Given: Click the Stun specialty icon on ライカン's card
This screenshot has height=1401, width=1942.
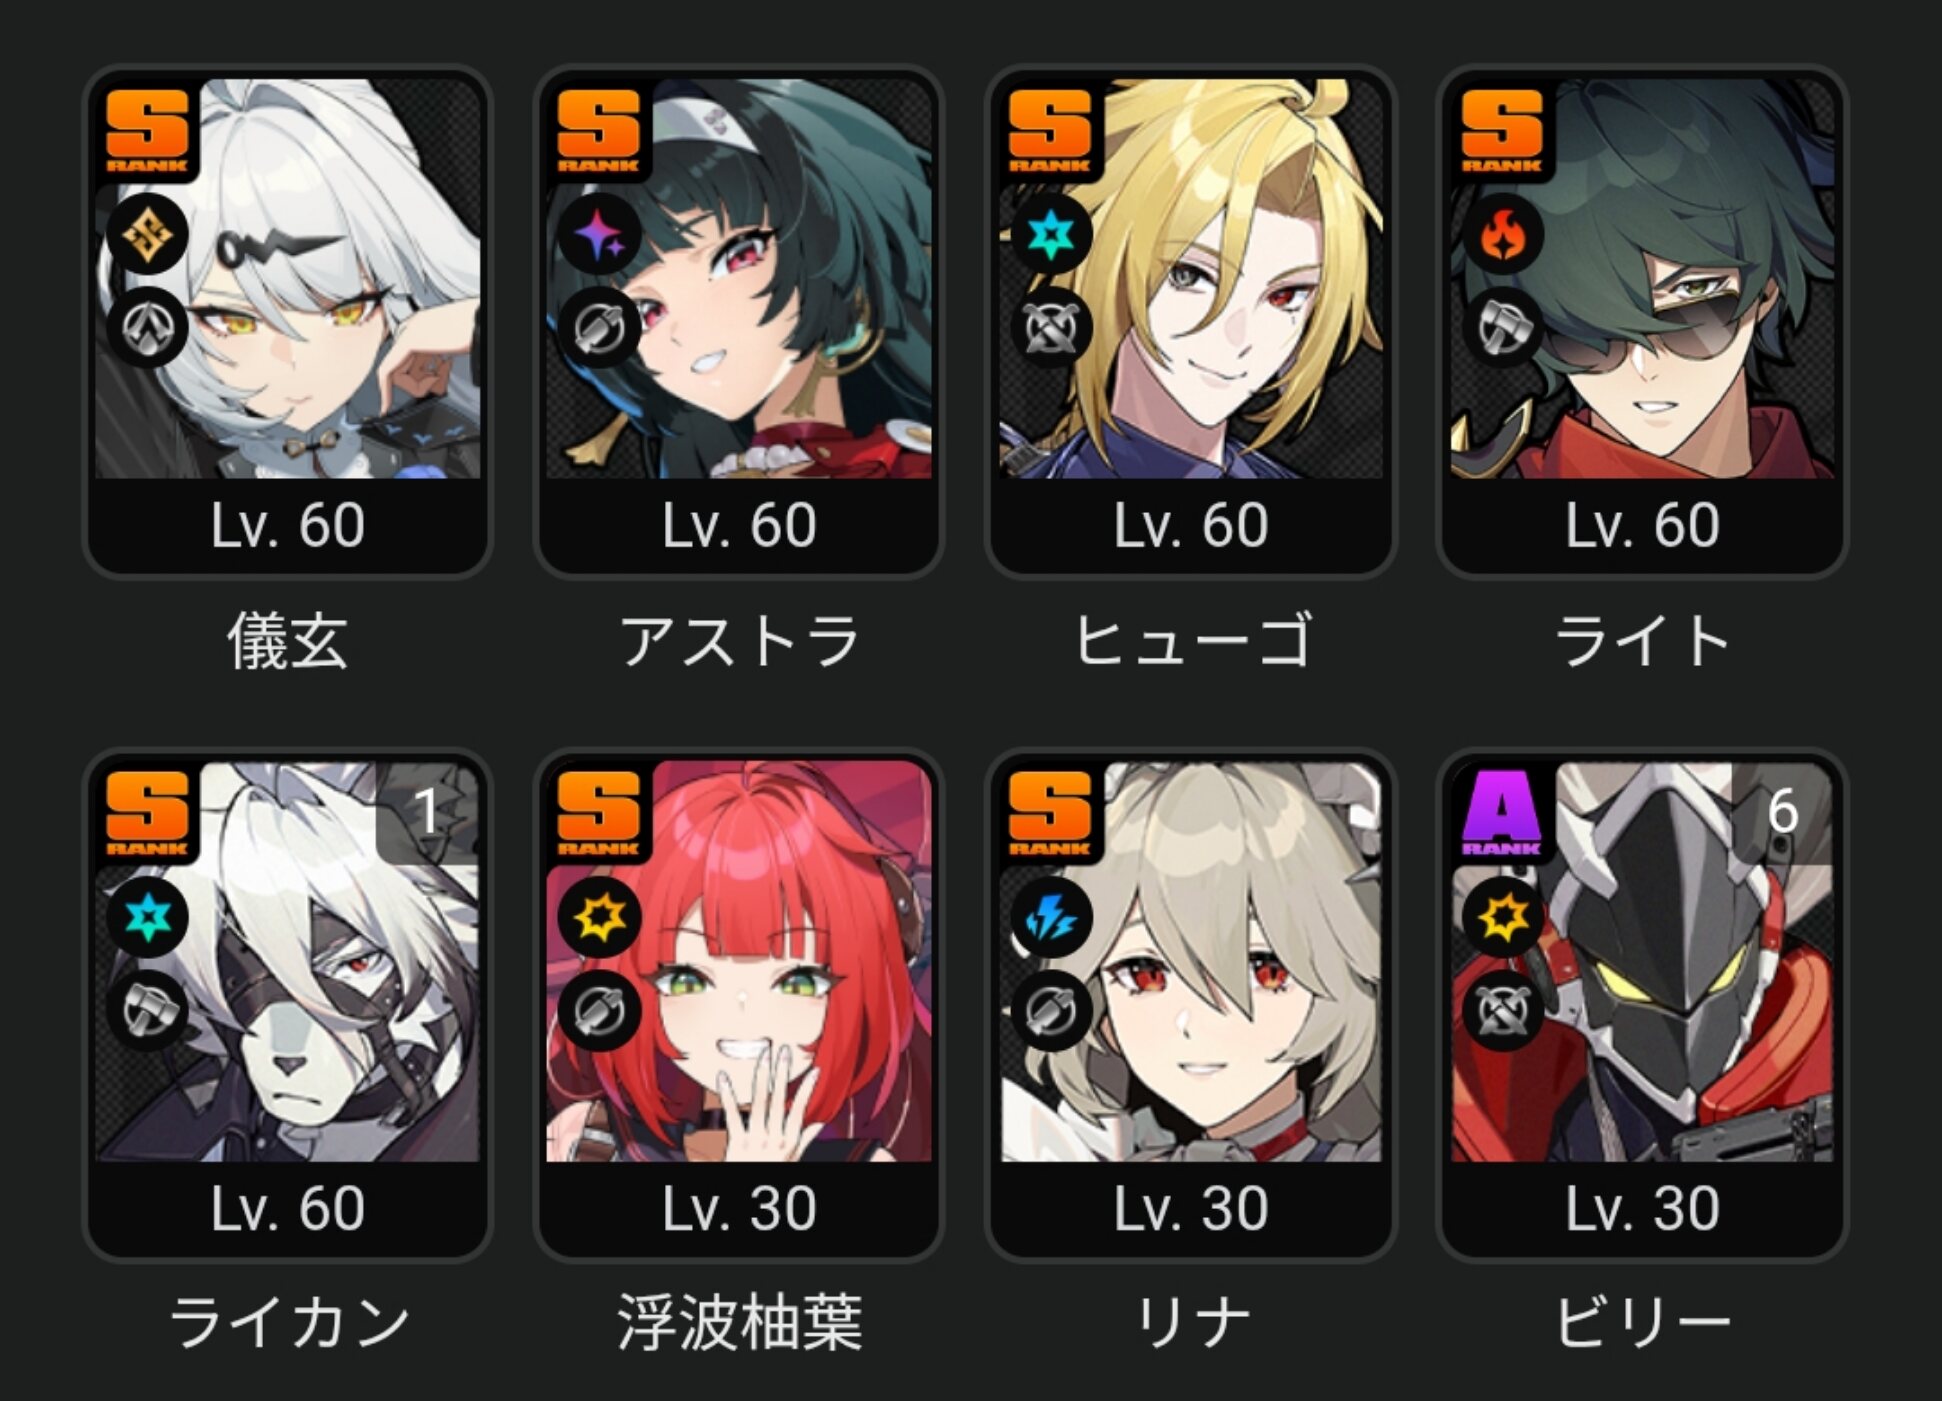Looking at the screenshot, I should tap(148, 1011).
